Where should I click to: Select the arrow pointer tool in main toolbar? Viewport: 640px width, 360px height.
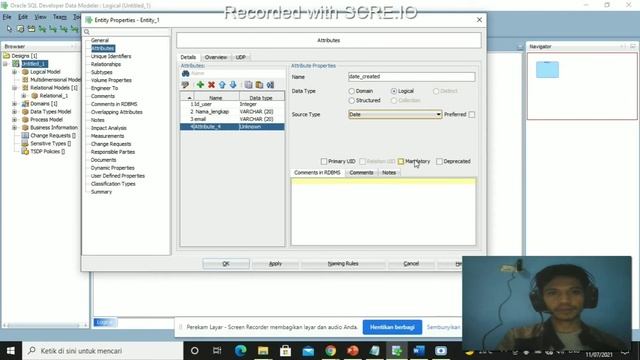(9, 29)
